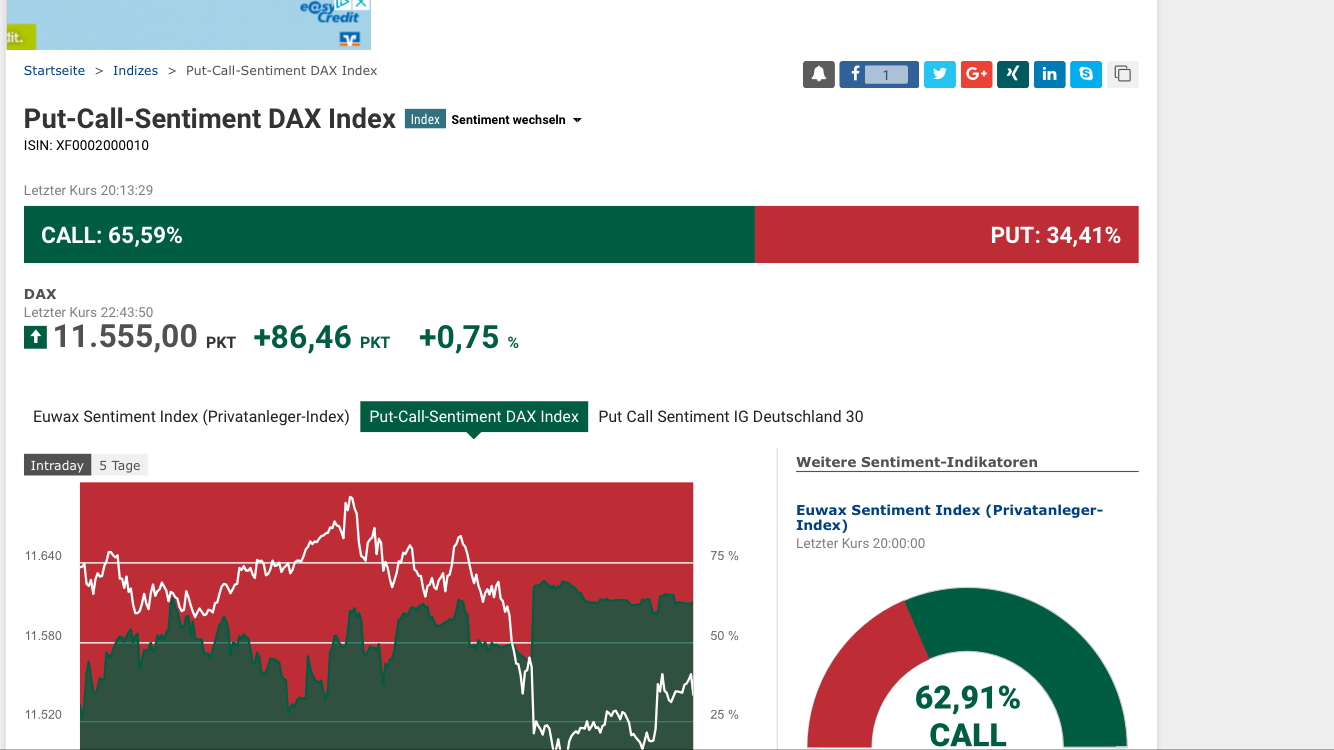This screenshot has width=1334, height=750.
Task: Share via the Skype icon
Action: point(1086,75)
